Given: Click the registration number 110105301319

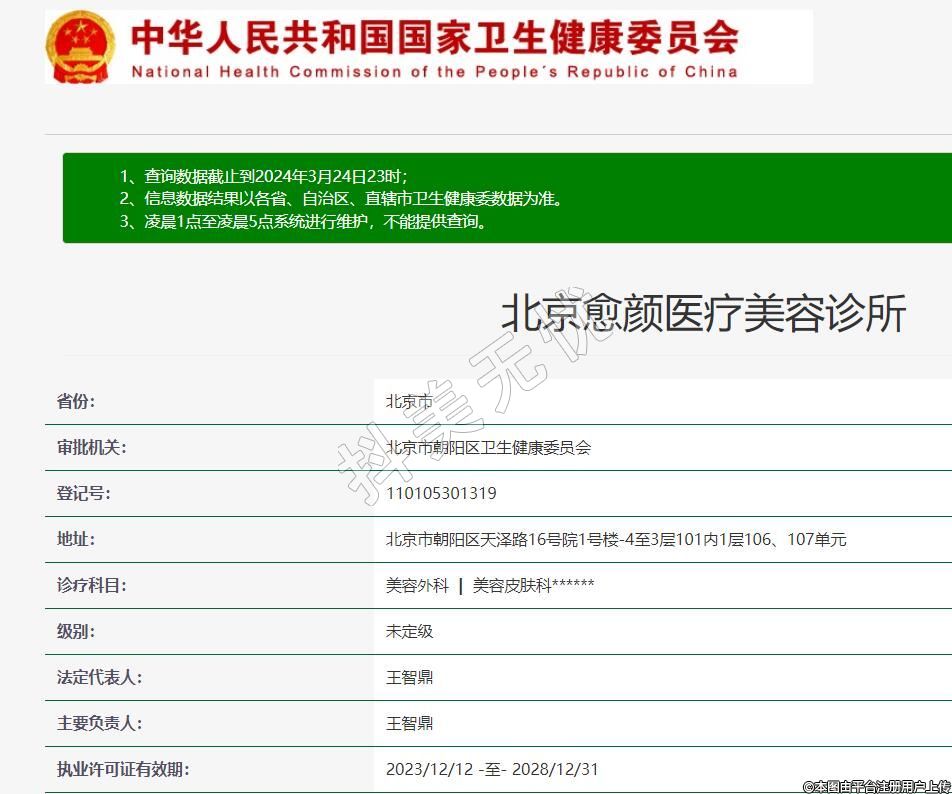Looking at the screenshot, I should [441, 494].
